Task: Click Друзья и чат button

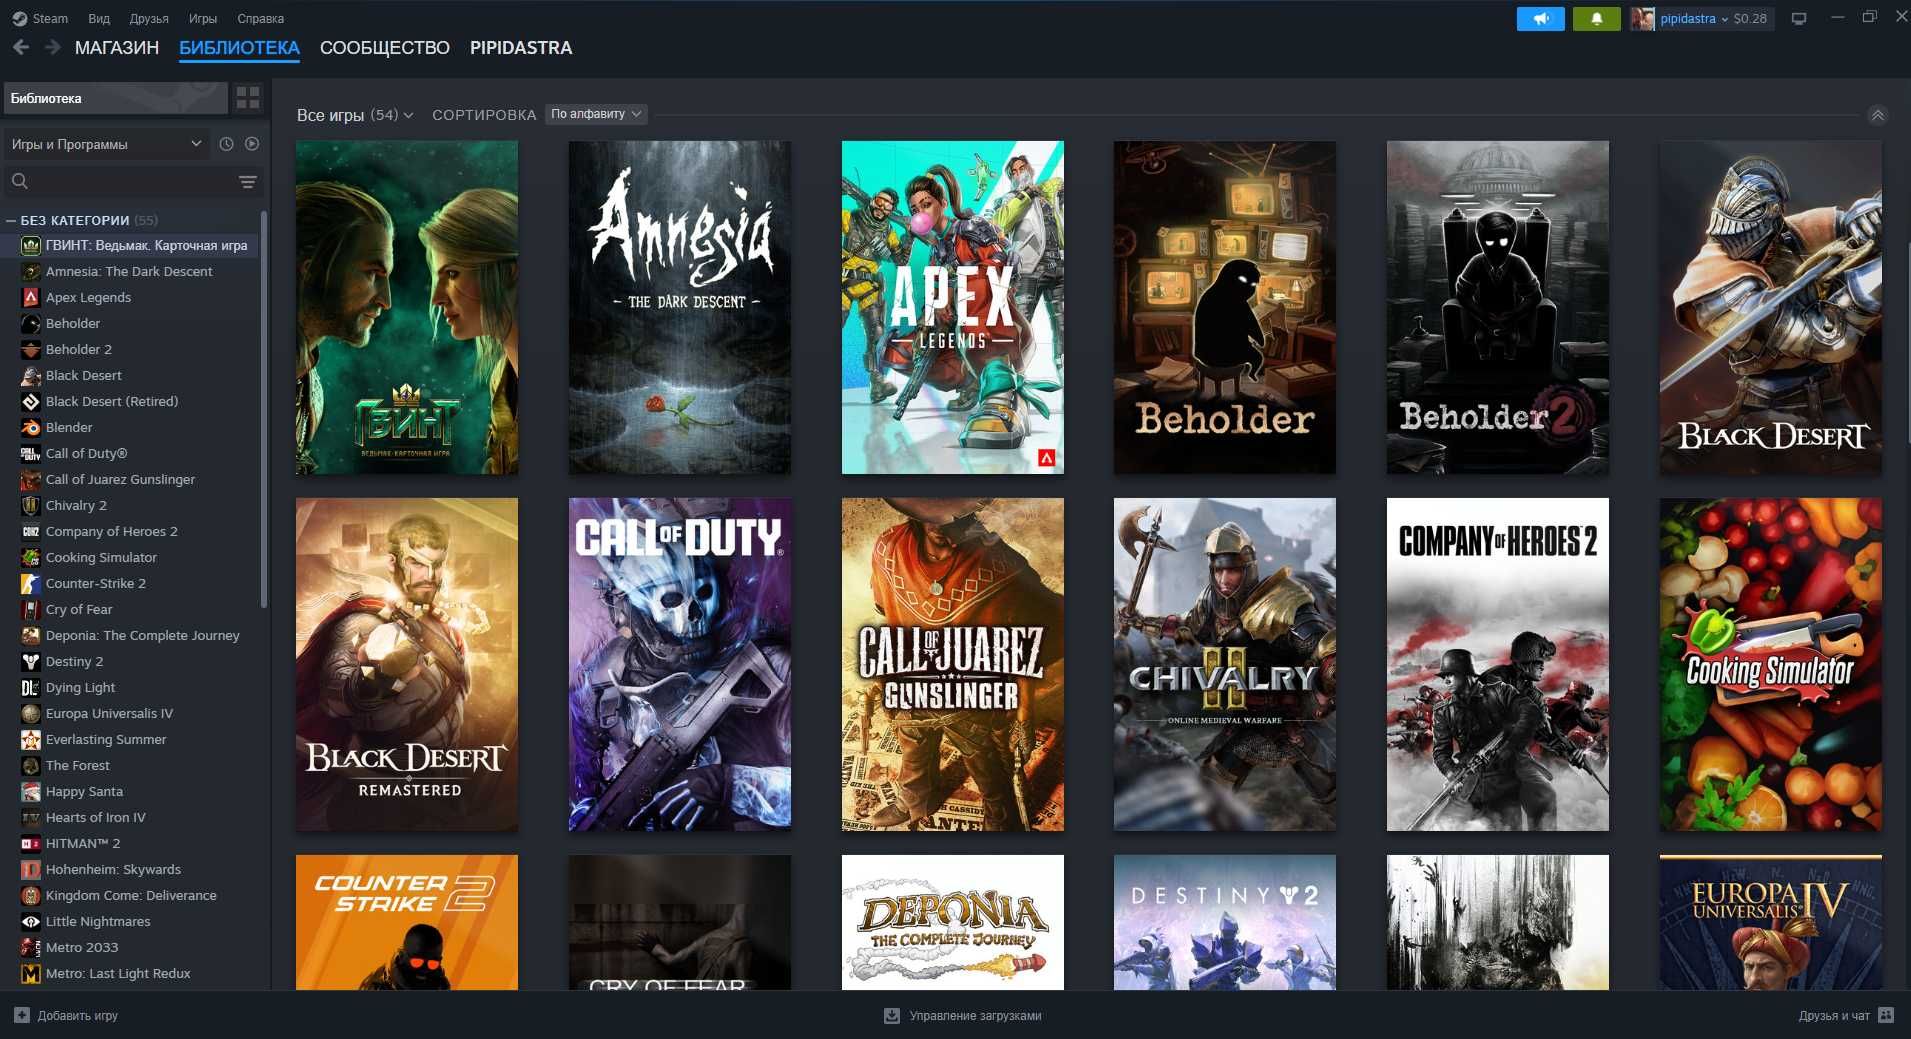Action: click(x=1846, y=1015)
